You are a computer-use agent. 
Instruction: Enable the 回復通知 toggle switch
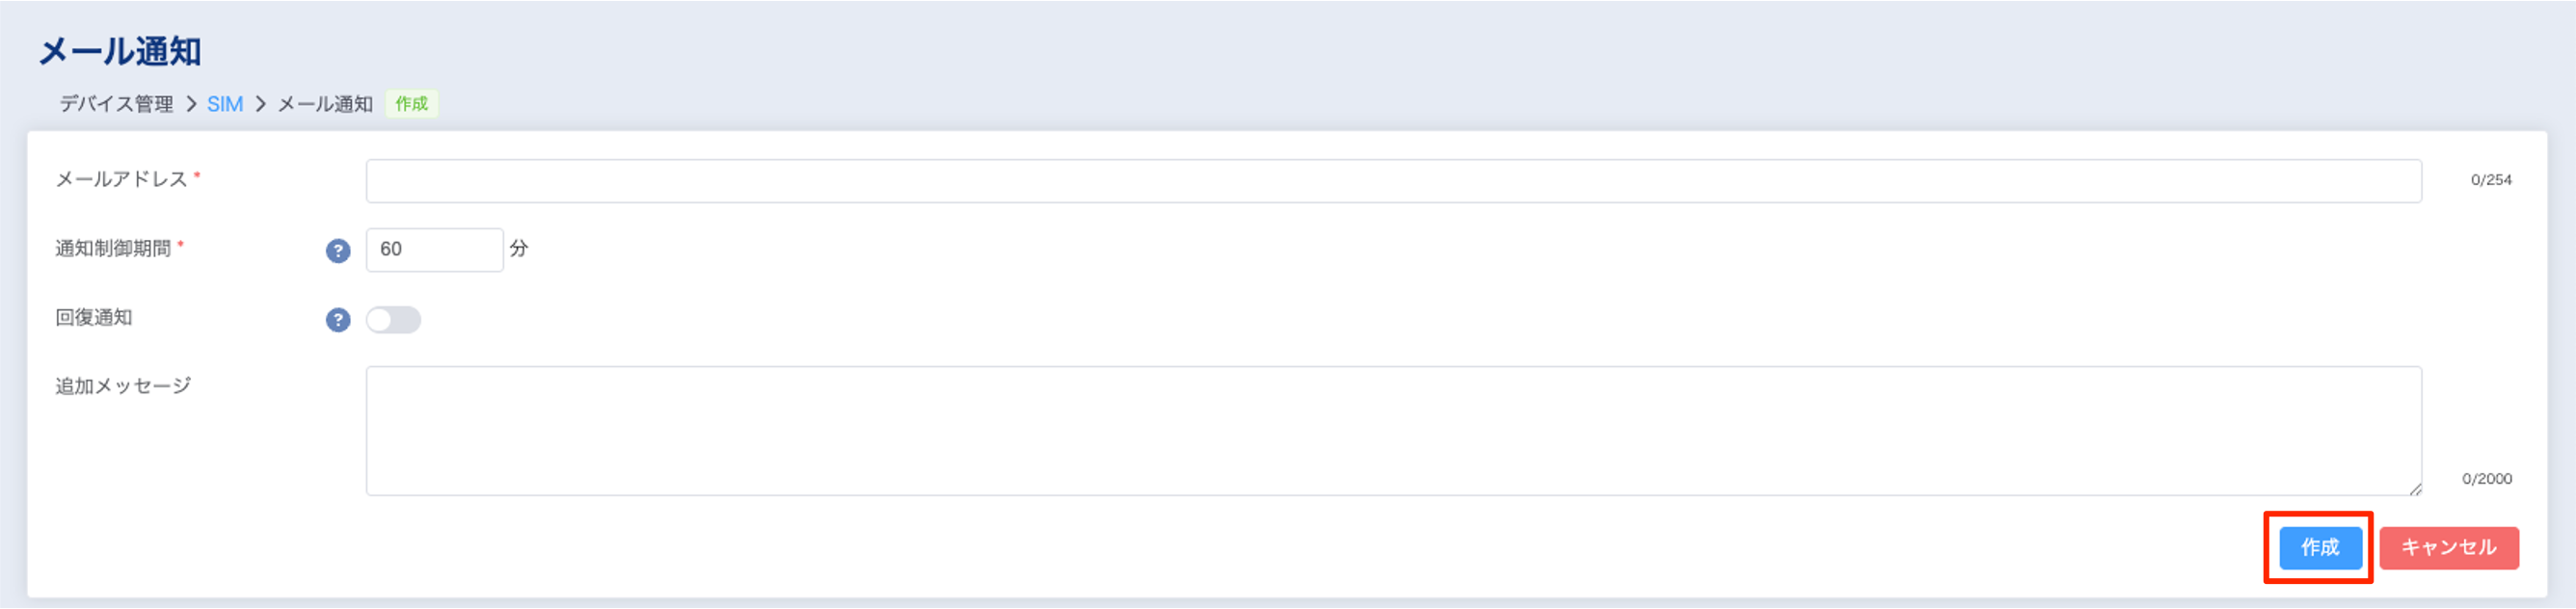[x=393, y=320]
